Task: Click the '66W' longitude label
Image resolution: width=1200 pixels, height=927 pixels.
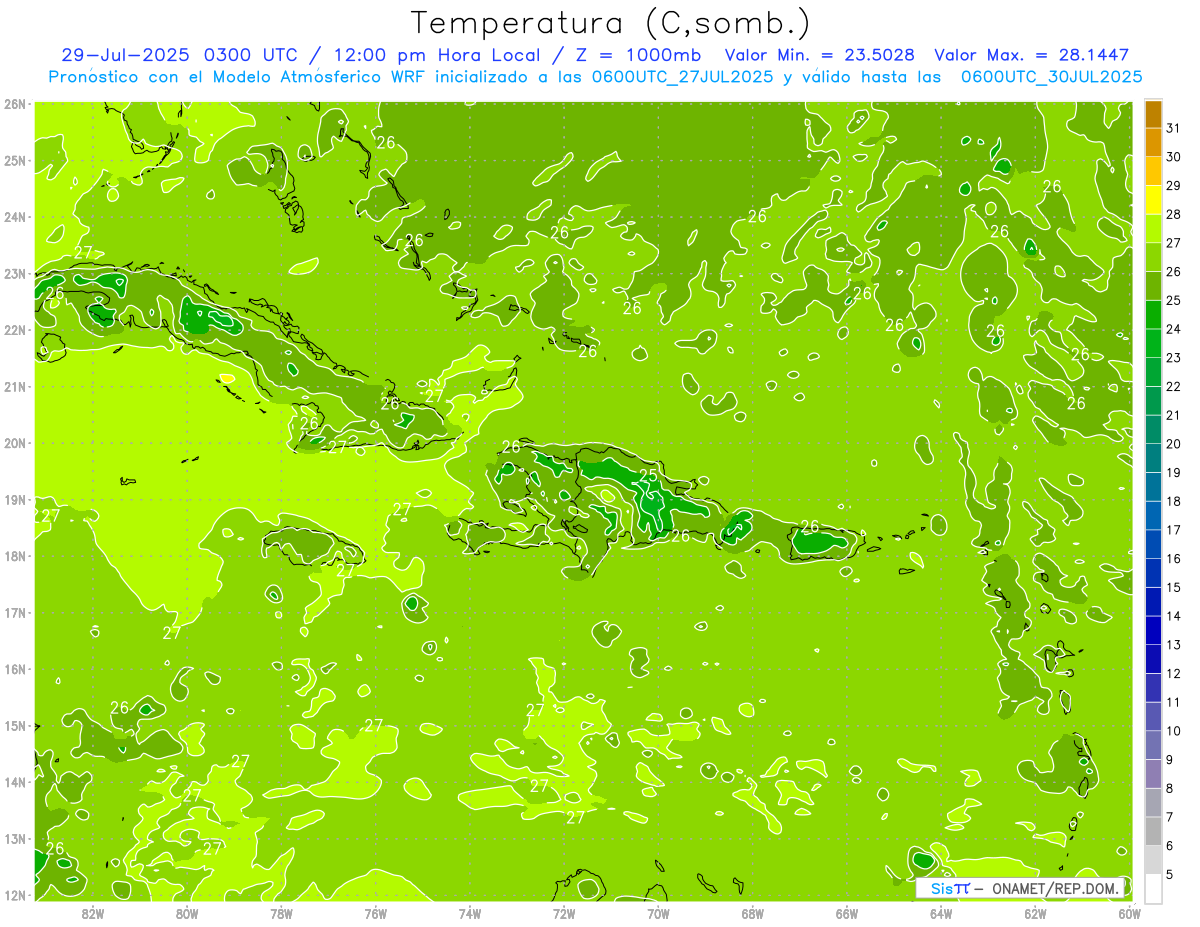Action: click(846, 913)
